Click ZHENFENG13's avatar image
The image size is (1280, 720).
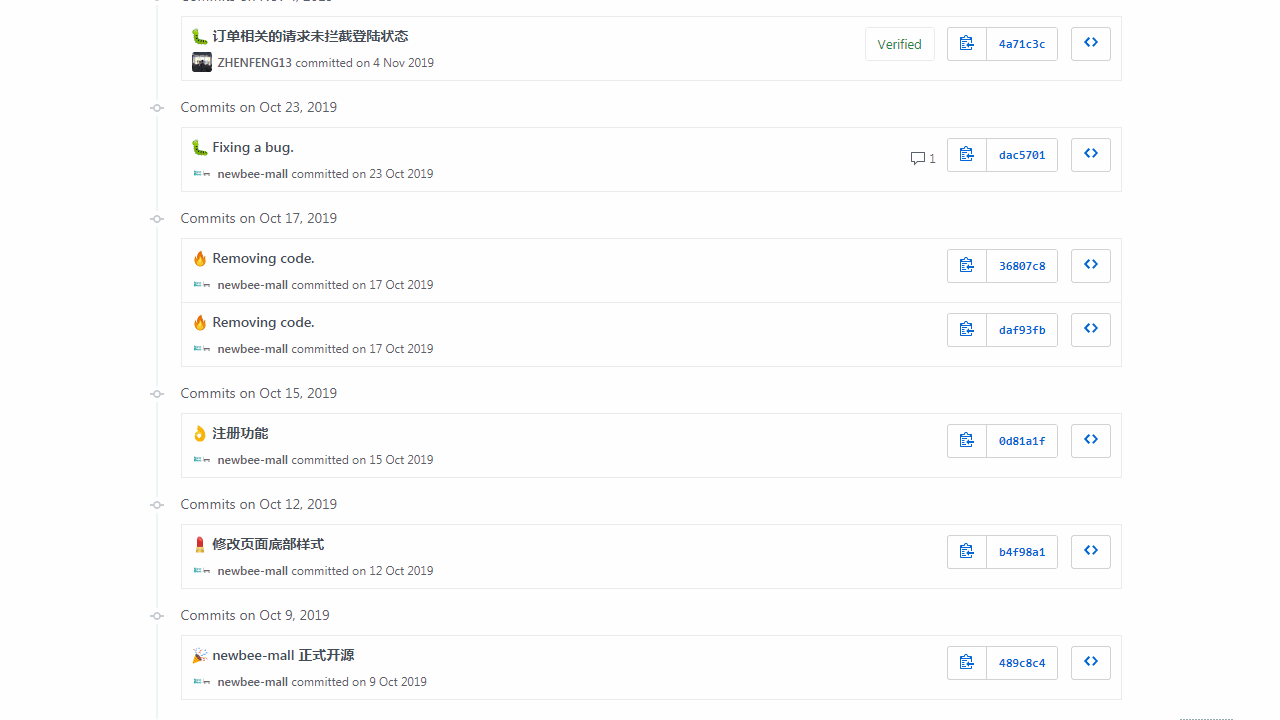point(202,62)
